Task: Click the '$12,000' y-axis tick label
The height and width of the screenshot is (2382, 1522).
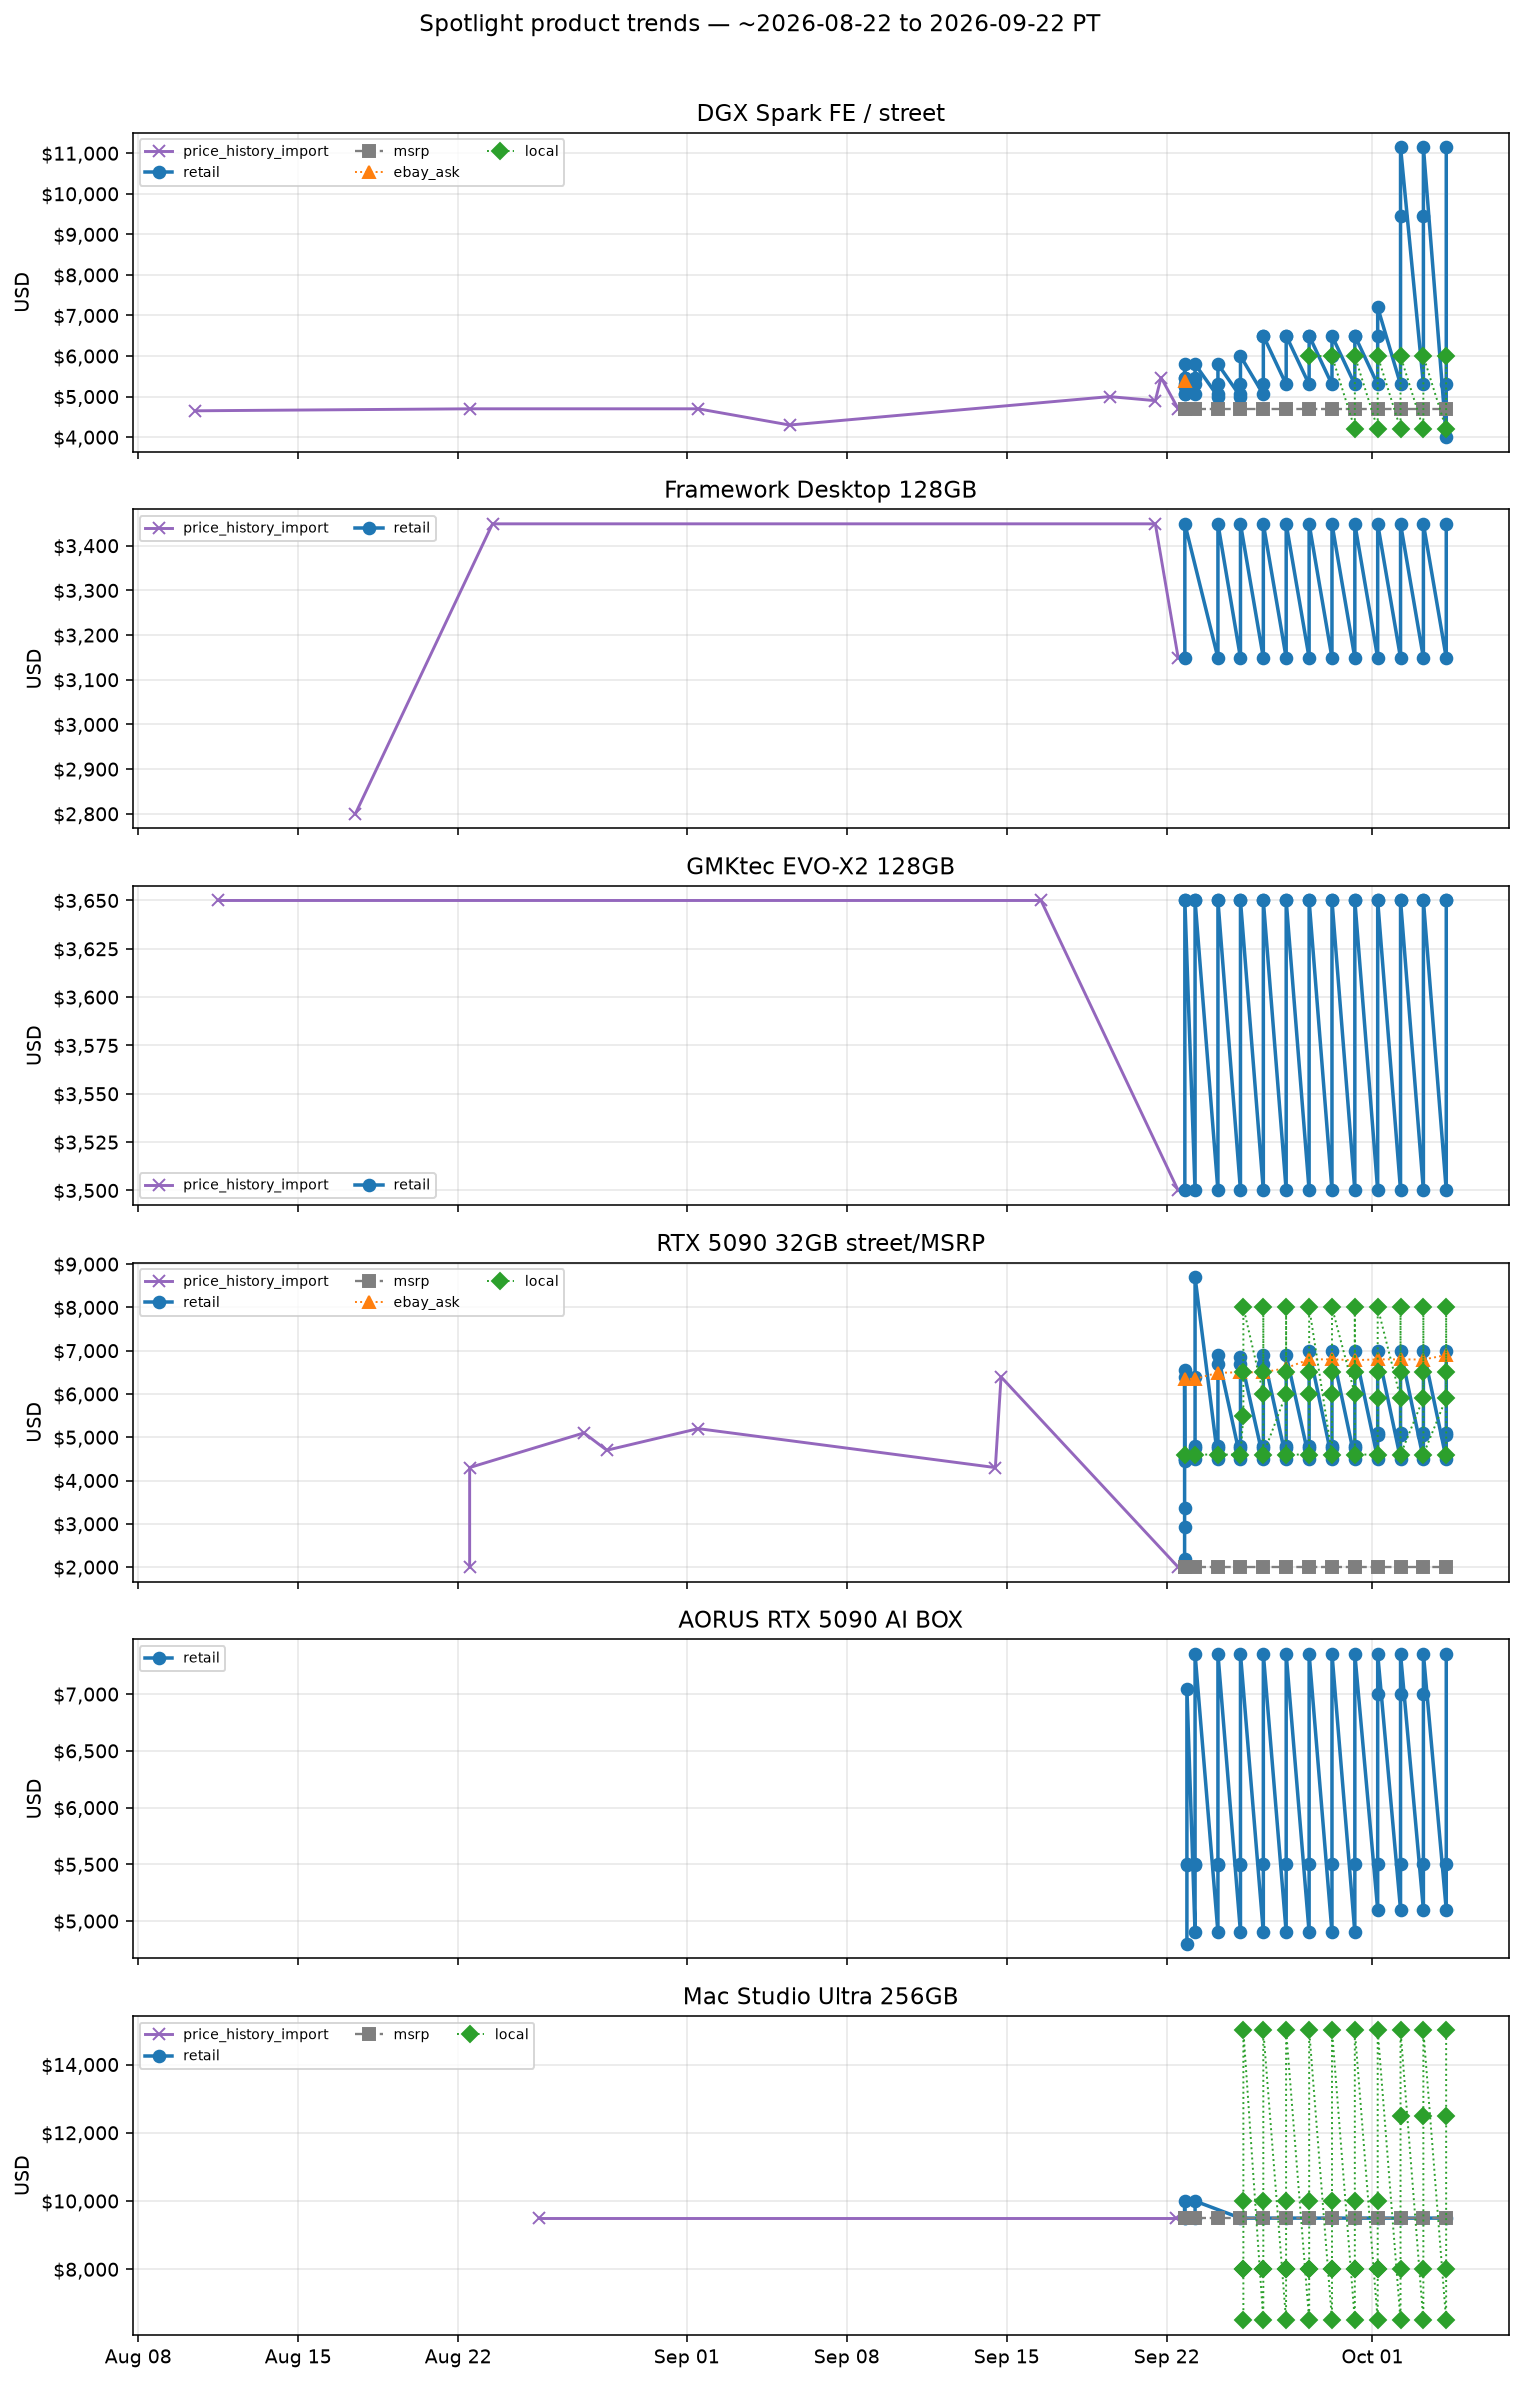Action: pyautogui.click(x=80, y=2133)
